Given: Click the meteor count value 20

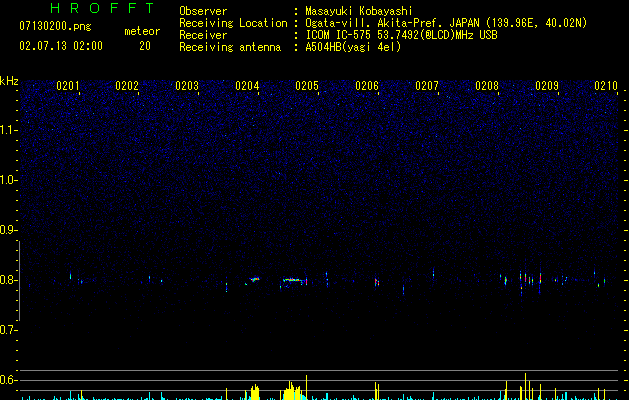Looking at the screenshot, I should click(145, 46).
